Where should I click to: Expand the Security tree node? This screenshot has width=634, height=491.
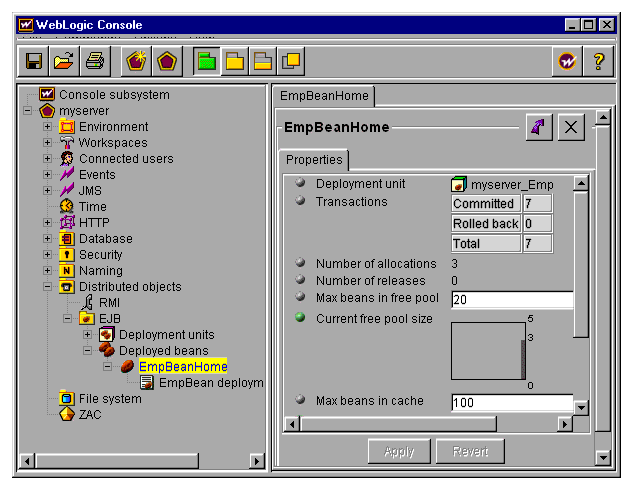[x=47, y=254]
